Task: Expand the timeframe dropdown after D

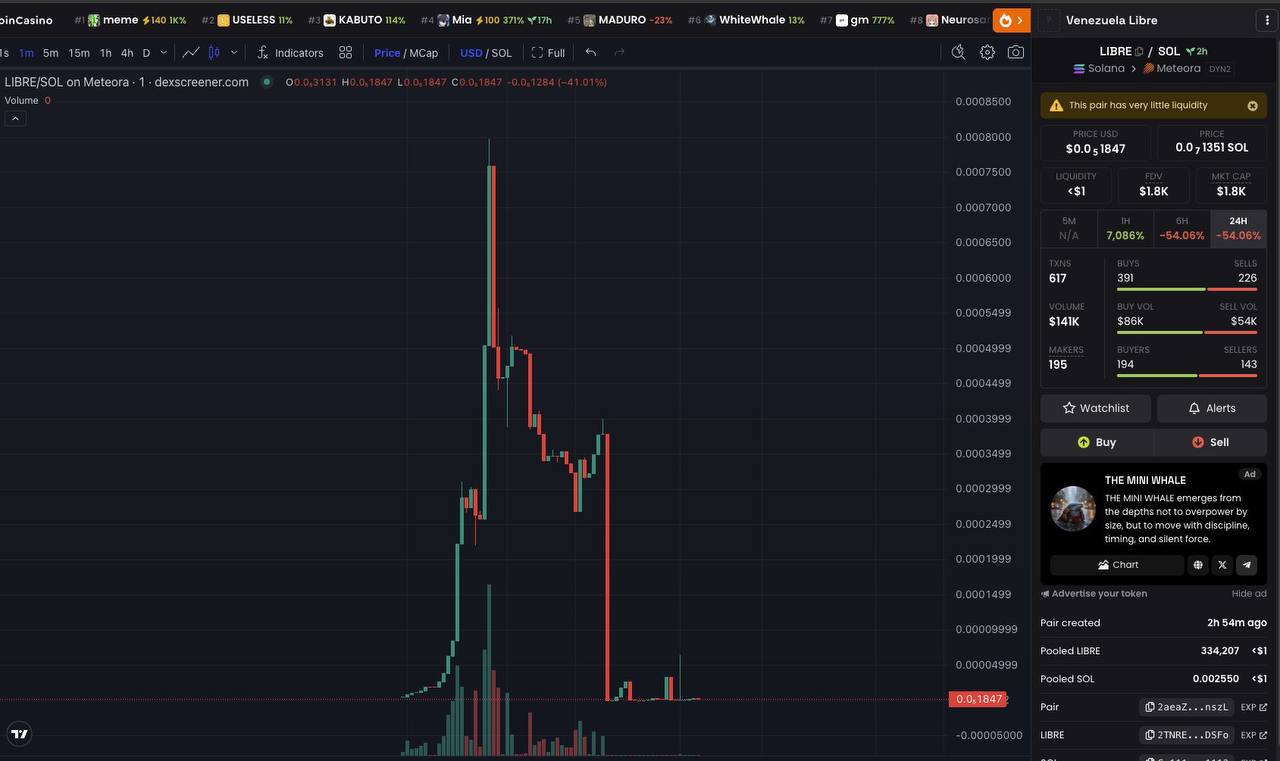Action: 163,53
